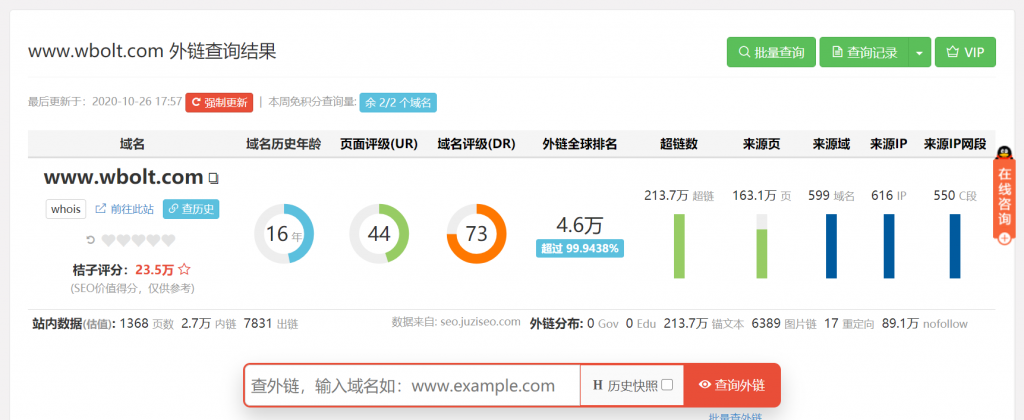Click the 域名历史年龄 column header
The width and height of the screenshot is (1024, 420).
284,144
